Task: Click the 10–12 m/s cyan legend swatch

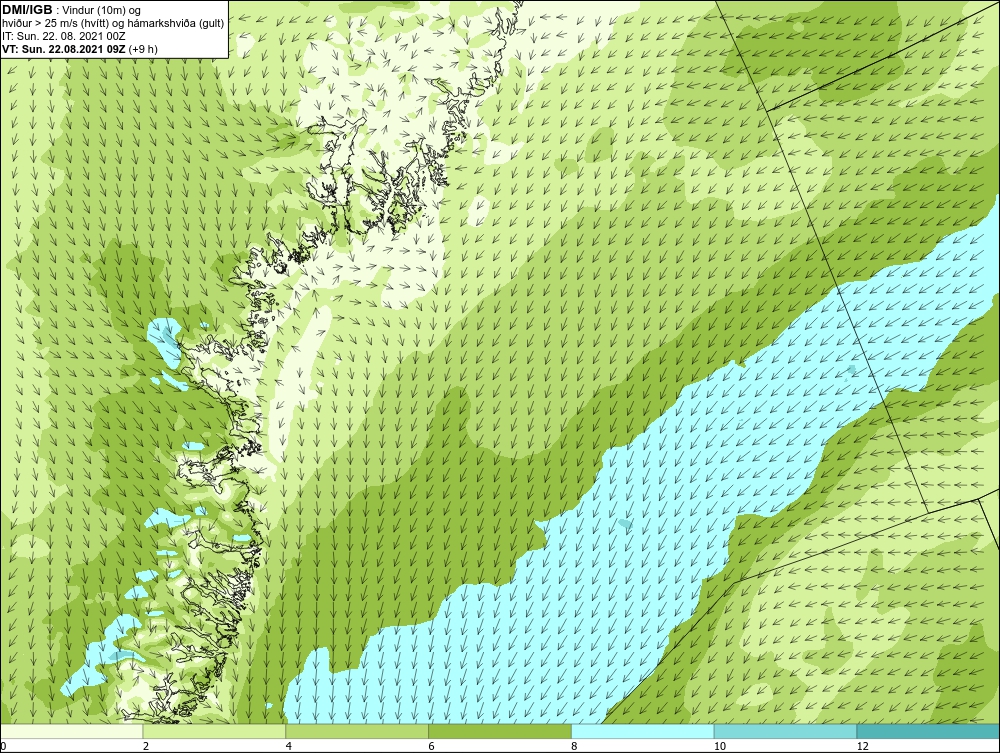Action: point(786,731)
